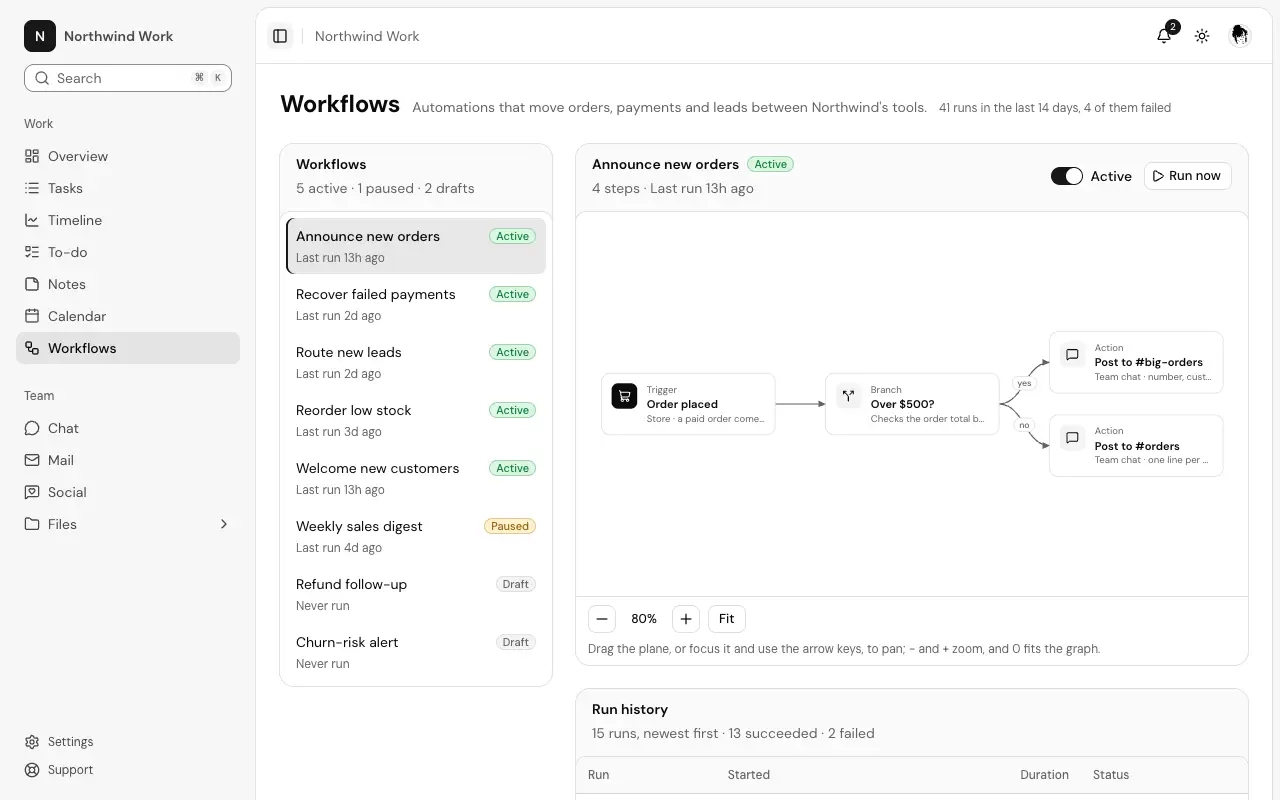
Task: Open the Tasks list icon
Action: pos(32,188)
